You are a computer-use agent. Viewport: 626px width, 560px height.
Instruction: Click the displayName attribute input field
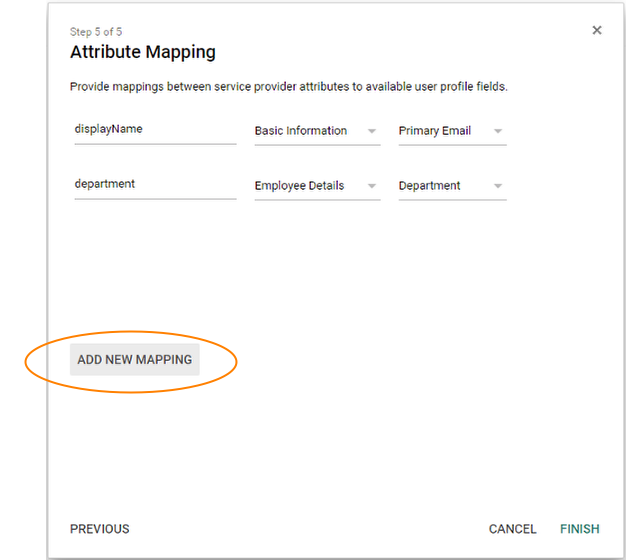pos(154,129)
